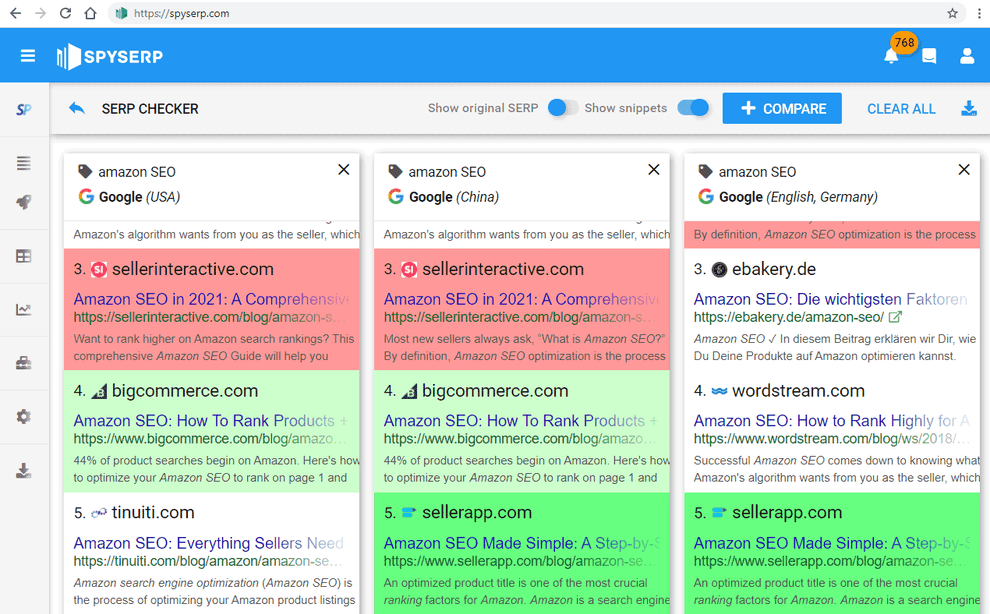Open the user account icon
The height and width of the screenshot is (614, 990).
[967, 56]
